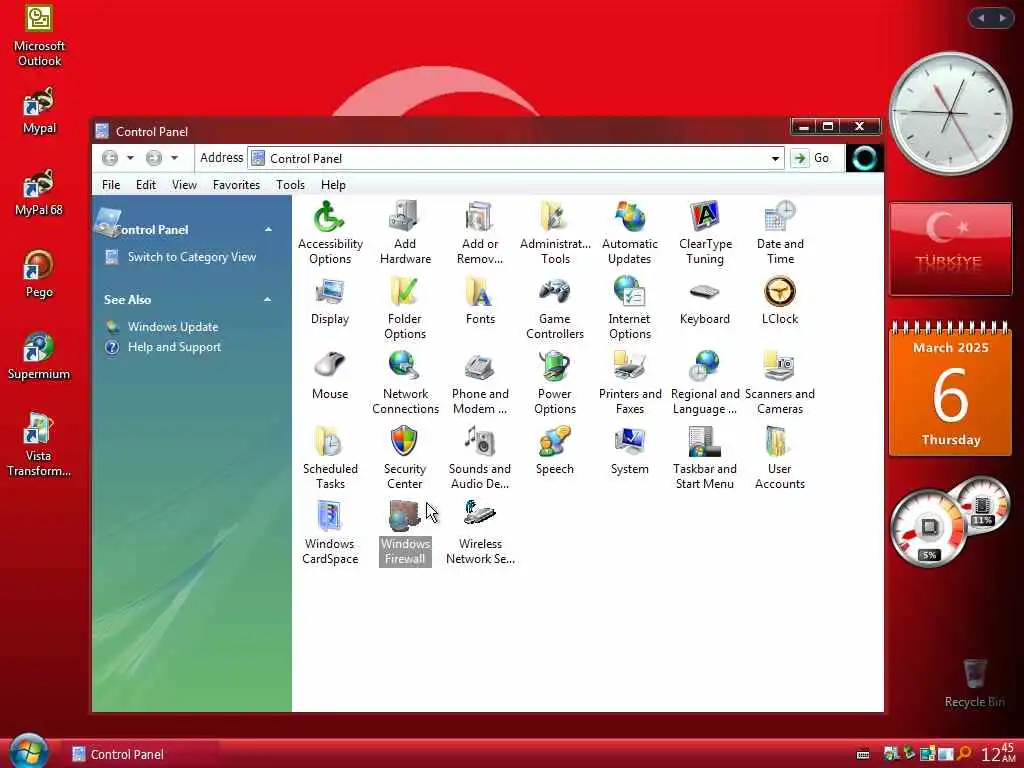Expand the Back button history dropdown

130,158
